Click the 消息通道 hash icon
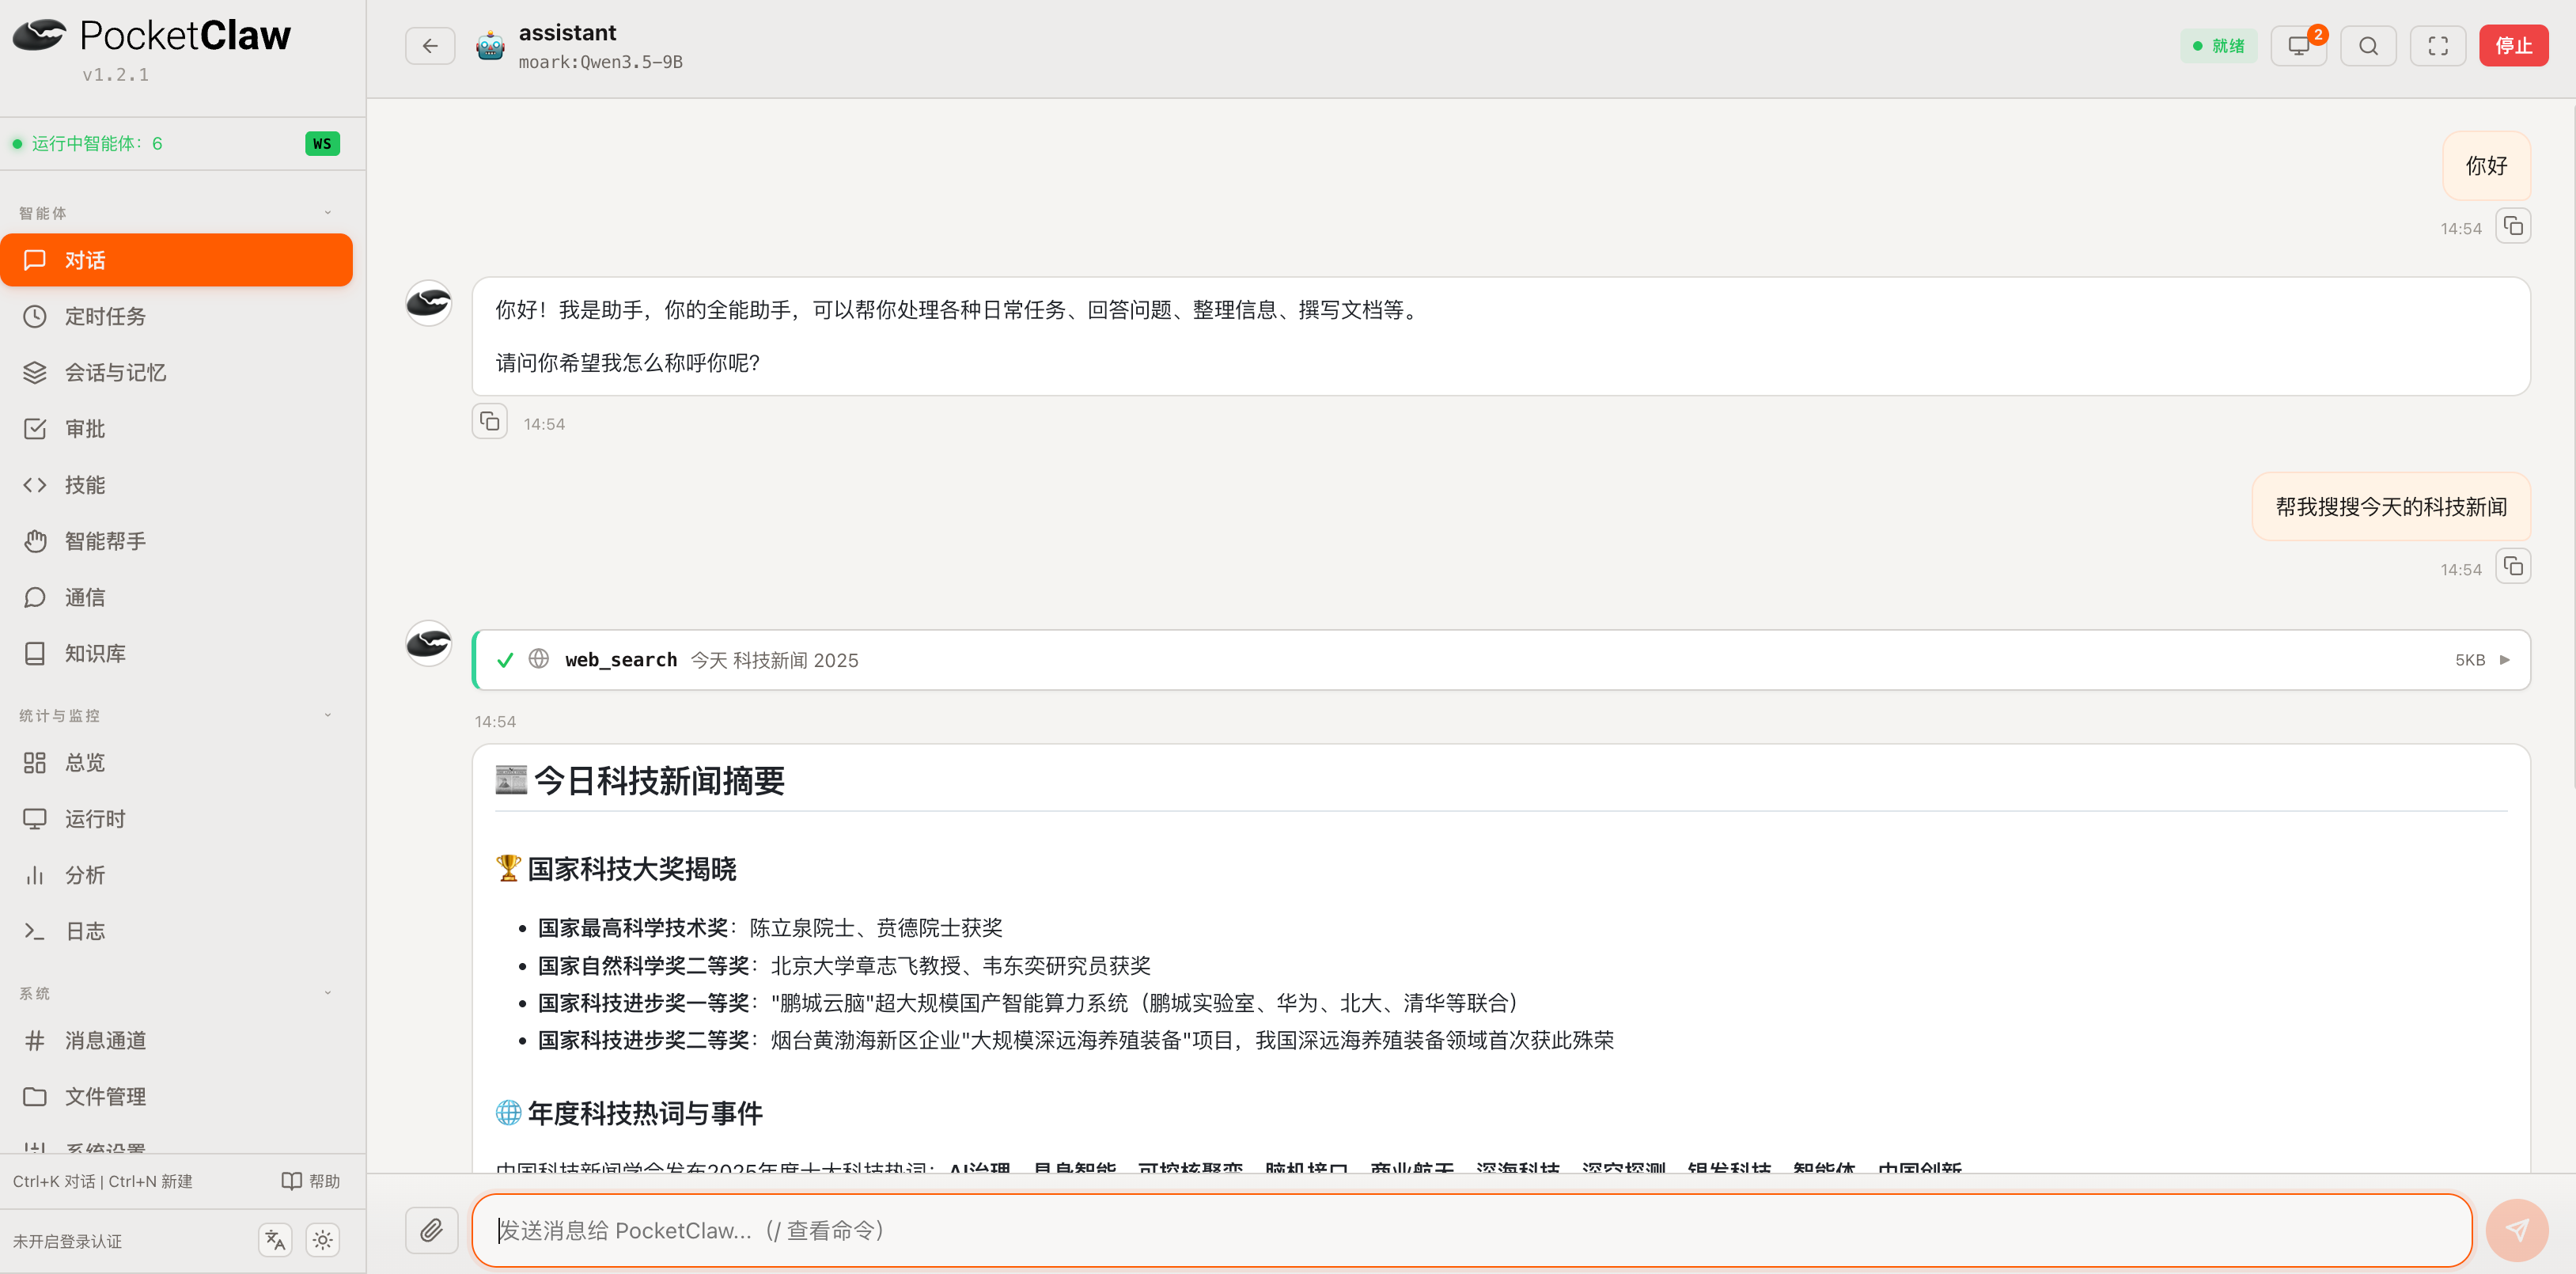This screenshot has height=1274, width=2576. pyautogui.click(x=35, y=1040)
